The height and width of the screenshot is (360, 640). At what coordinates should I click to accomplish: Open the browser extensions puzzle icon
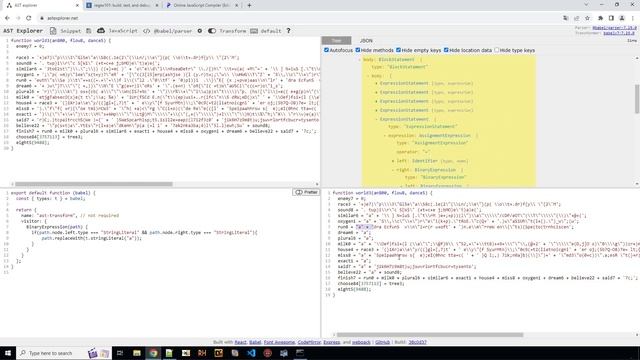(x=600, y=18)
